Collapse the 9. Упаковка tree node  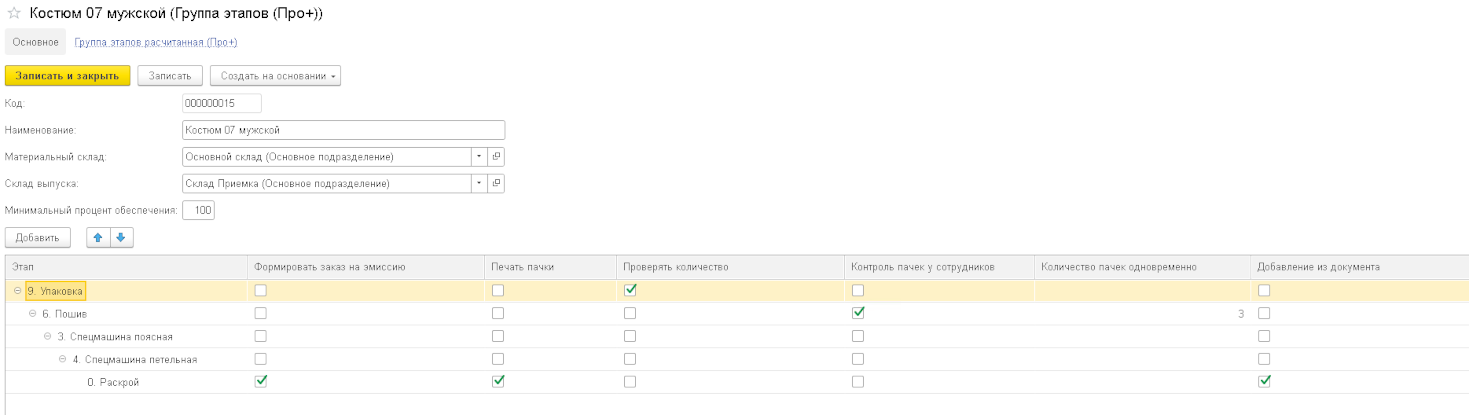point(18,291)
